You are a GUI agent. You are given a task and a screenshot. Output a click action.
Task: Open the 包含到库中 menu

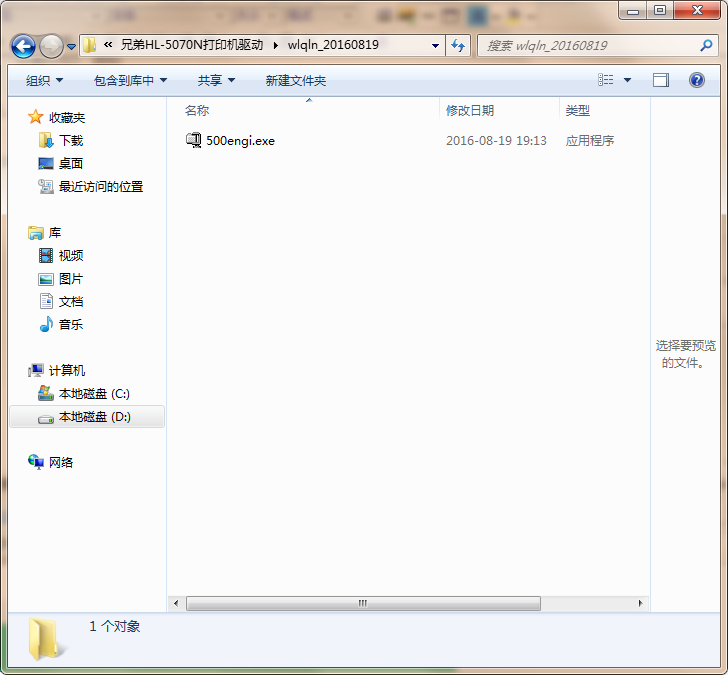130,81
